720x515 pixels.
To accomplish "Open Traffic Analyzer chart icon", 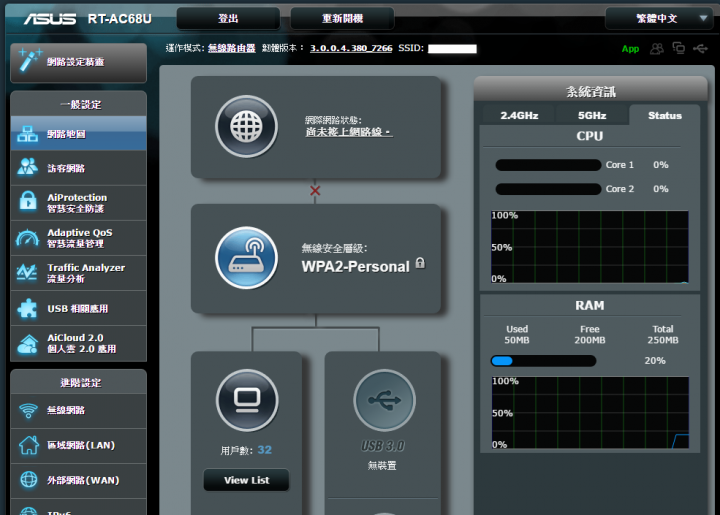I will point(27,272).
